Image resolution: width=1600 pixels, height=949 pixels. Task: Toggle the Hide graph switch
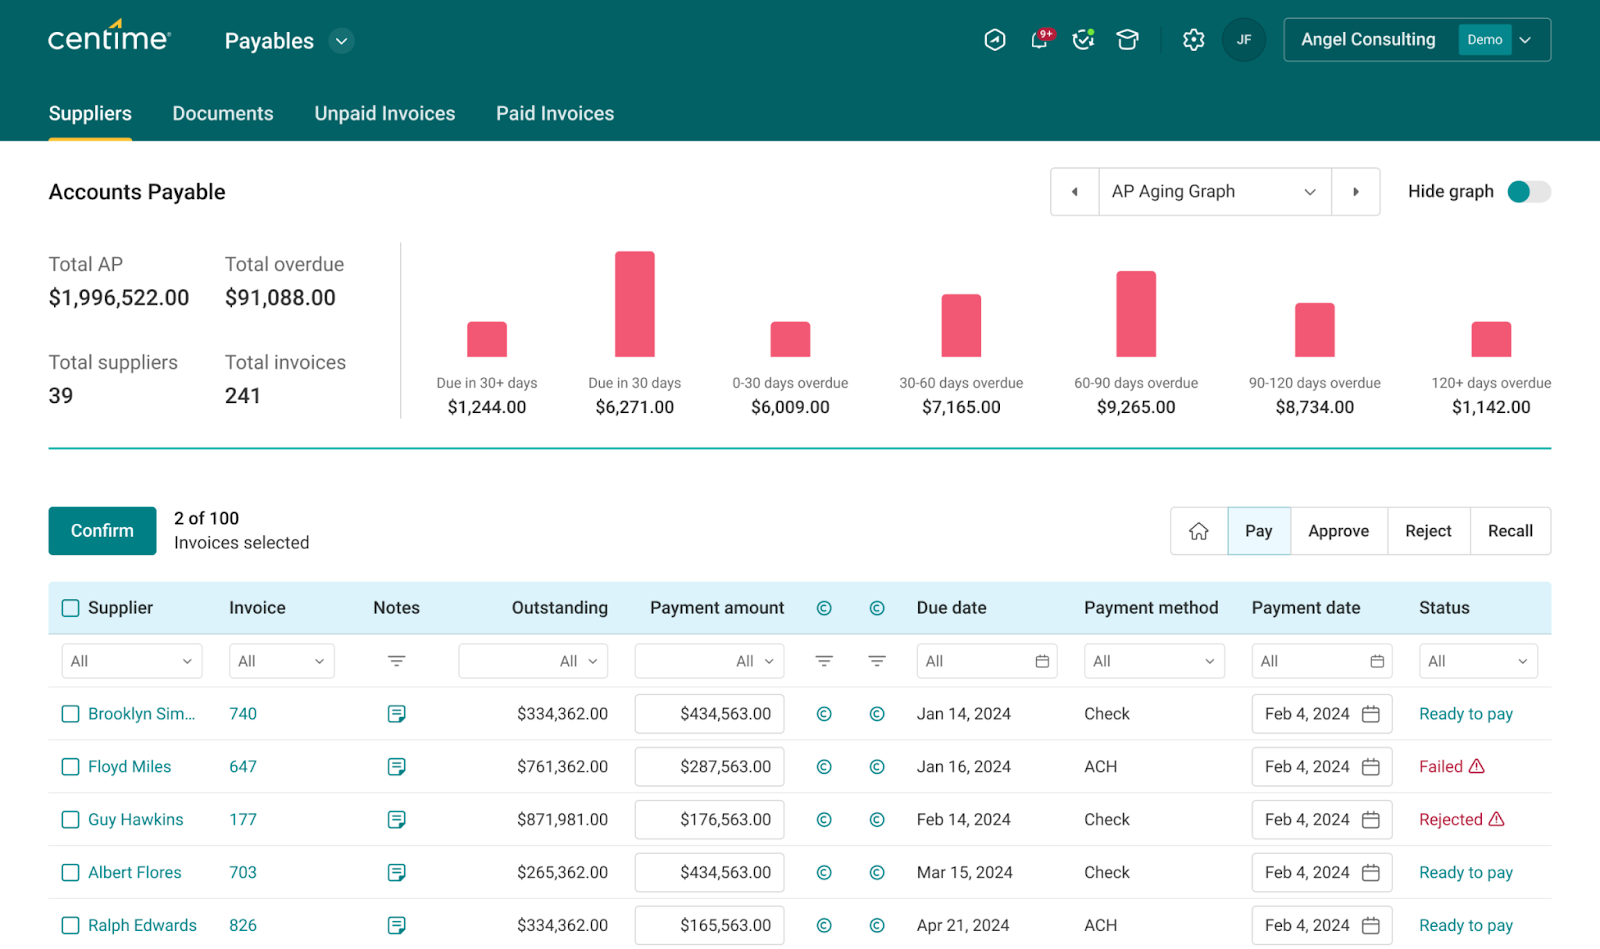(x=1528, y=192)
